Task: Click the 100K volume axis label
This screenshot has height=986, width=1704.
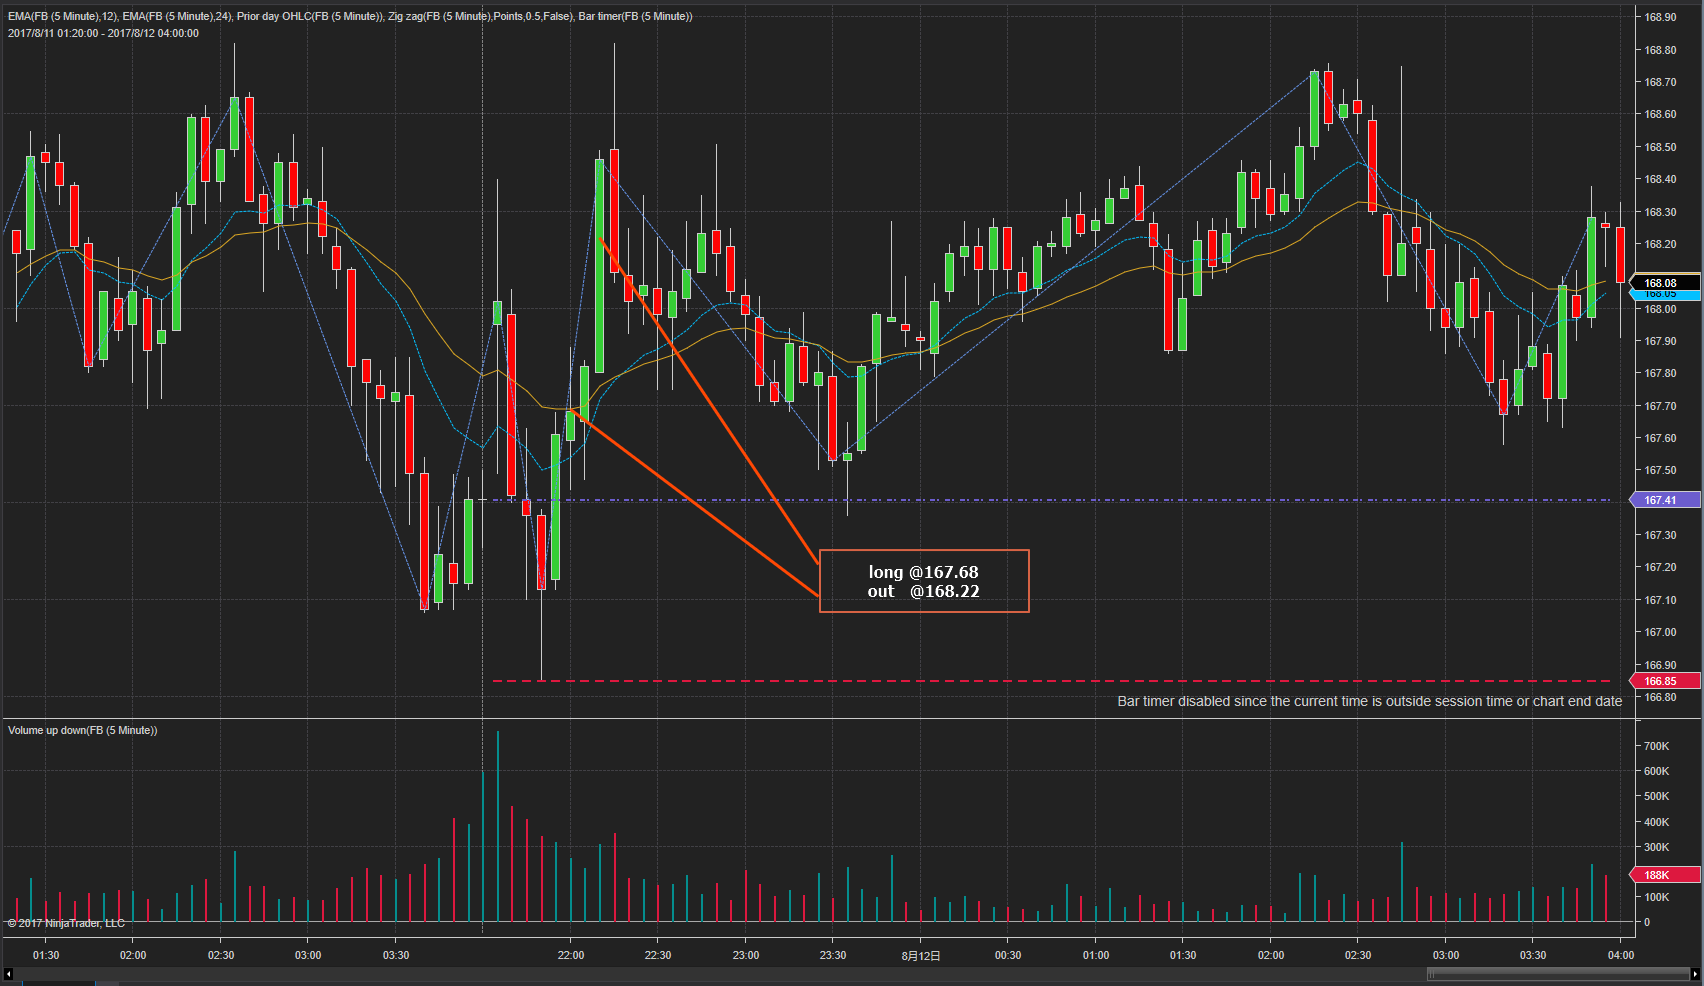Action: pos(1656,897)
